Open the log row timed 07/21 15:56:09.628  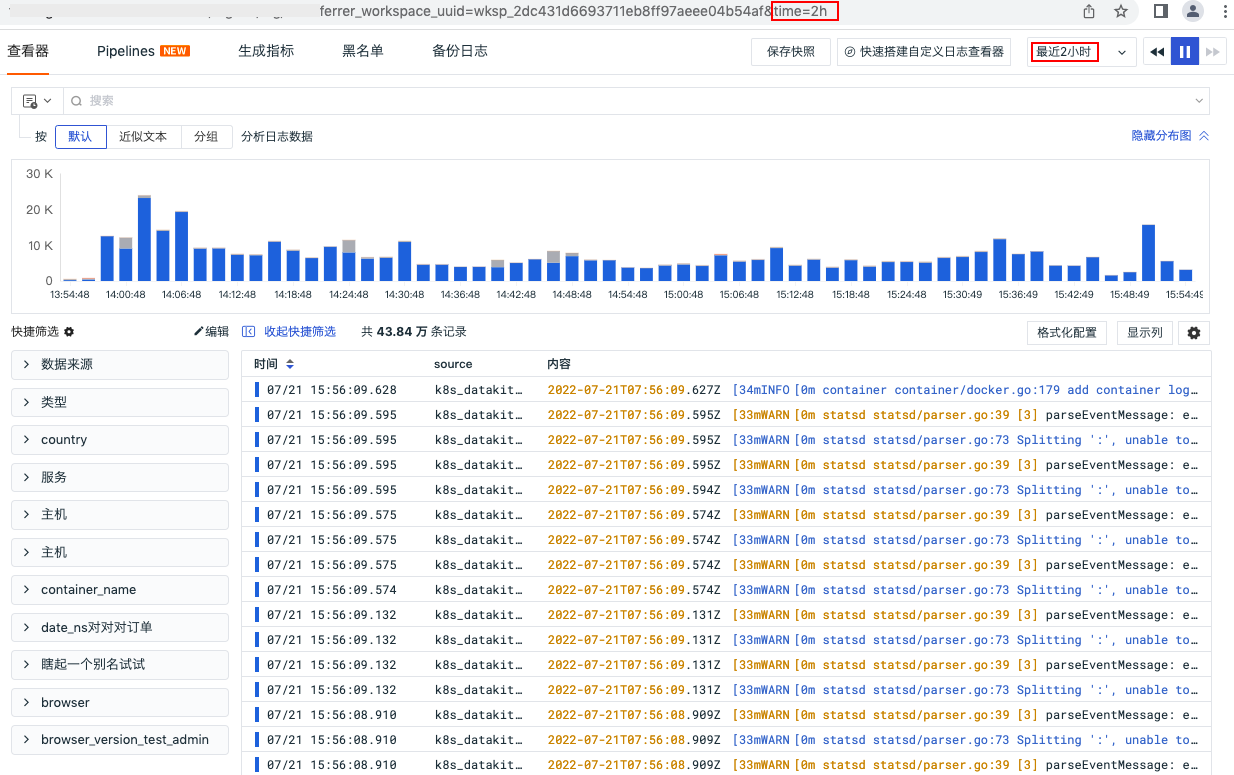[x=726, y=390]
